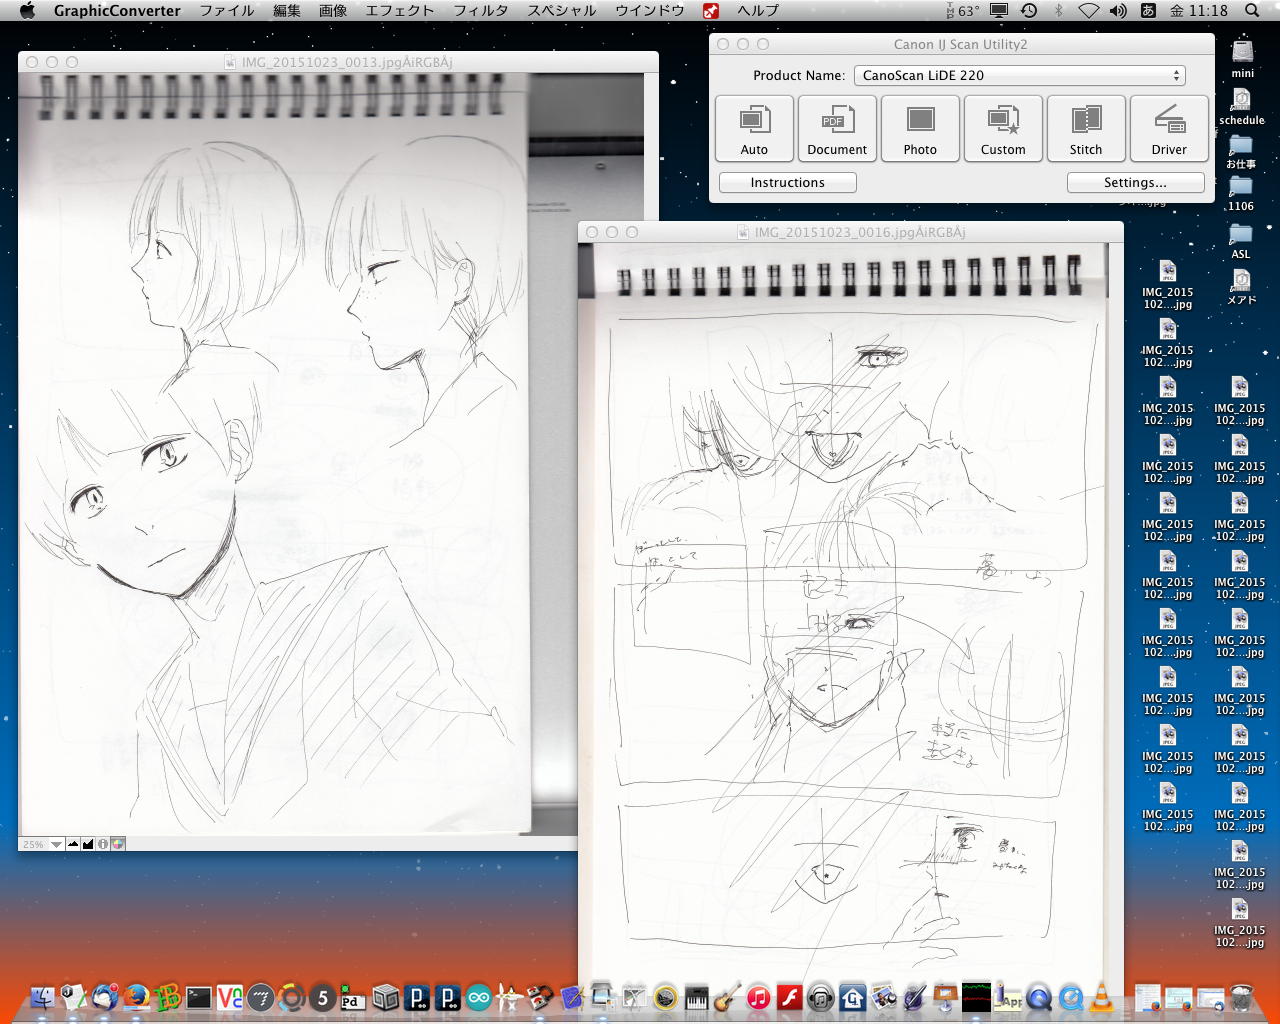Open the スペシャル menu
1280x1024 pixels.
(562, 11)
